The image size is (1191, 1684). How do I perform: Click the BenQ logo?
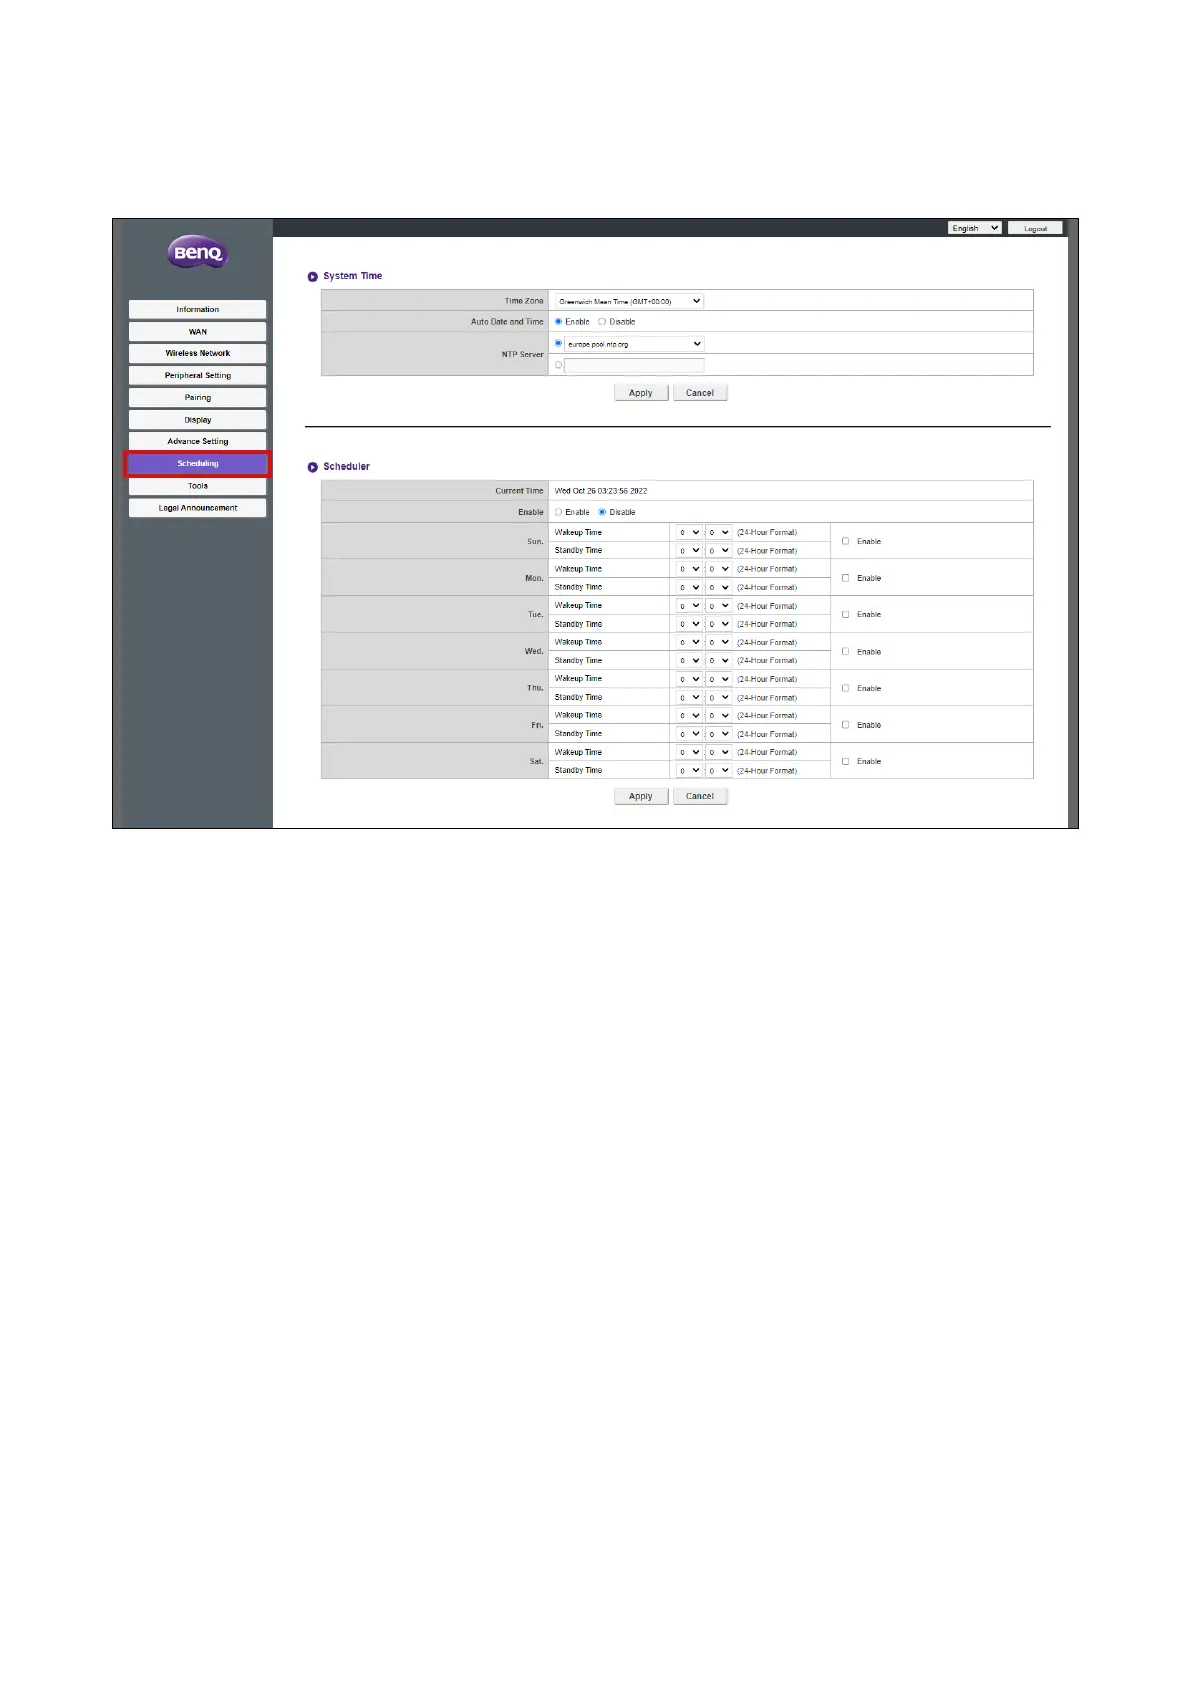pos(198,252)
